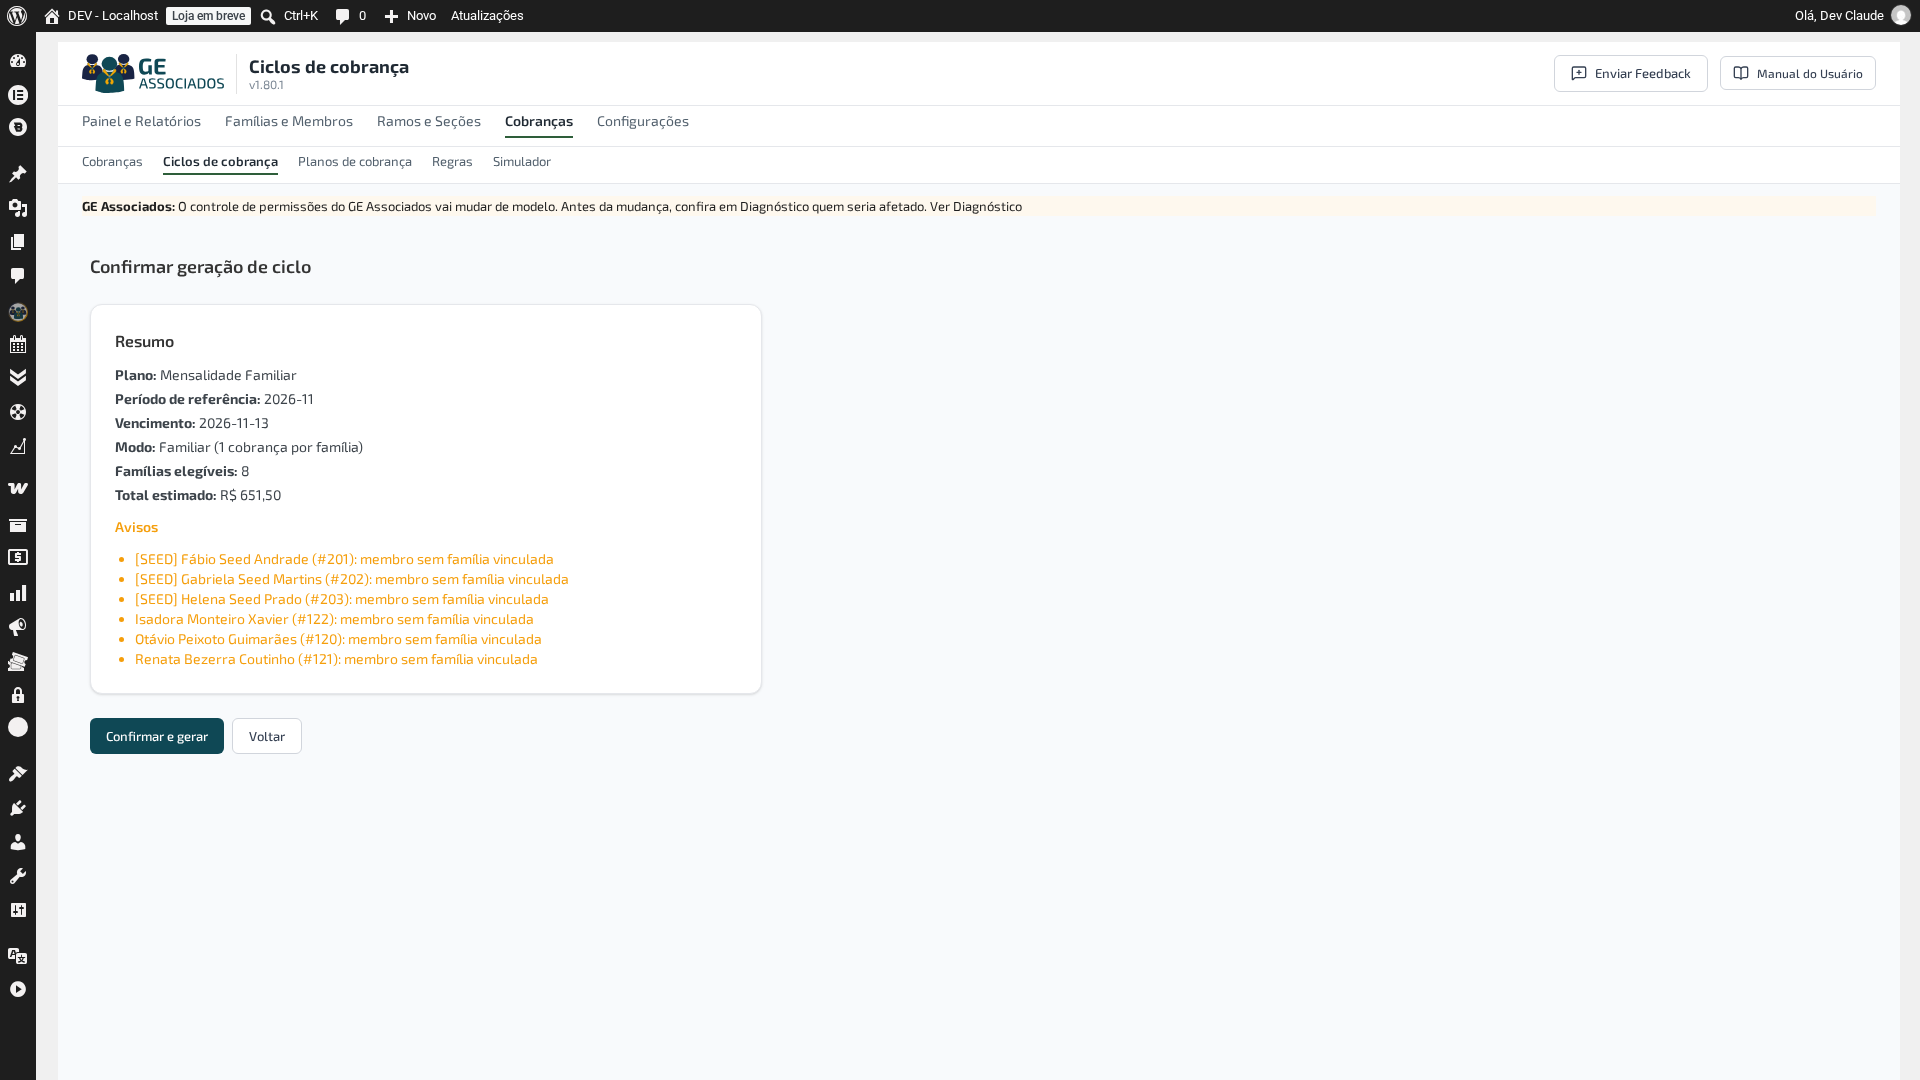Open translation languages icon in sidebar
The image size is (1920, 1080).
18,956
